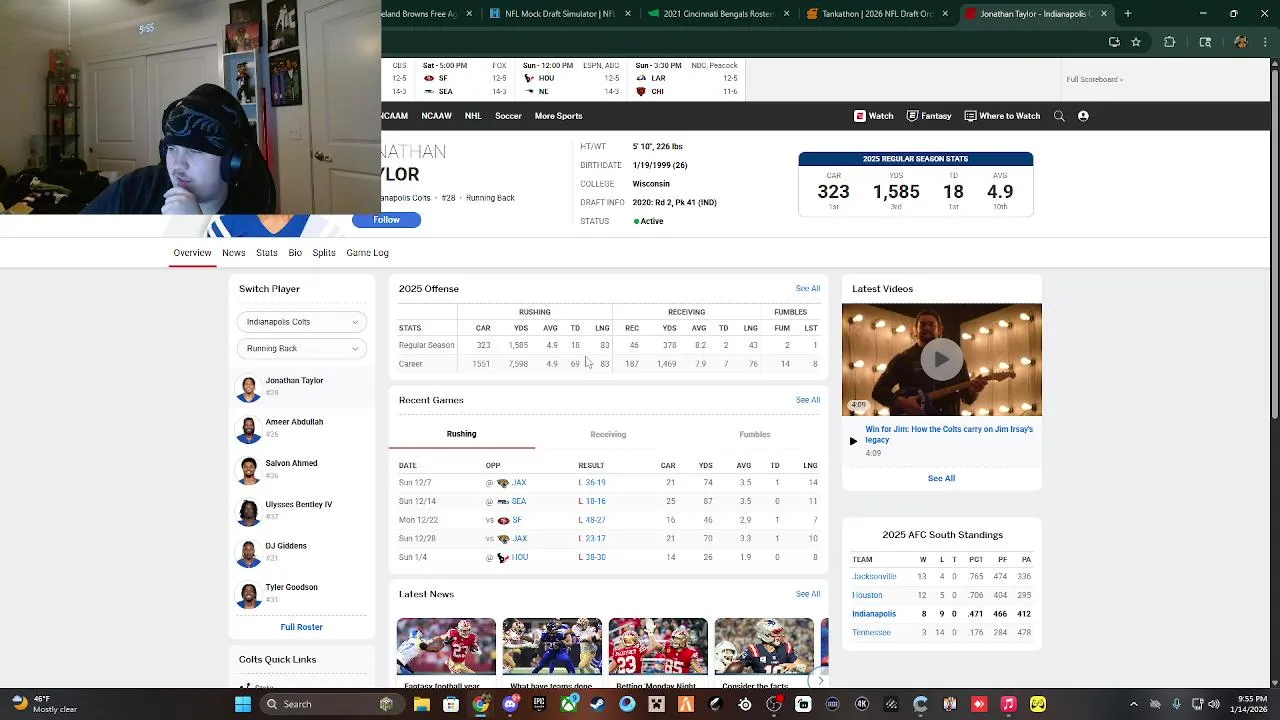Bookmark this page with the star icon
Screen dimensions: 1280x720
coord(1136,42)
